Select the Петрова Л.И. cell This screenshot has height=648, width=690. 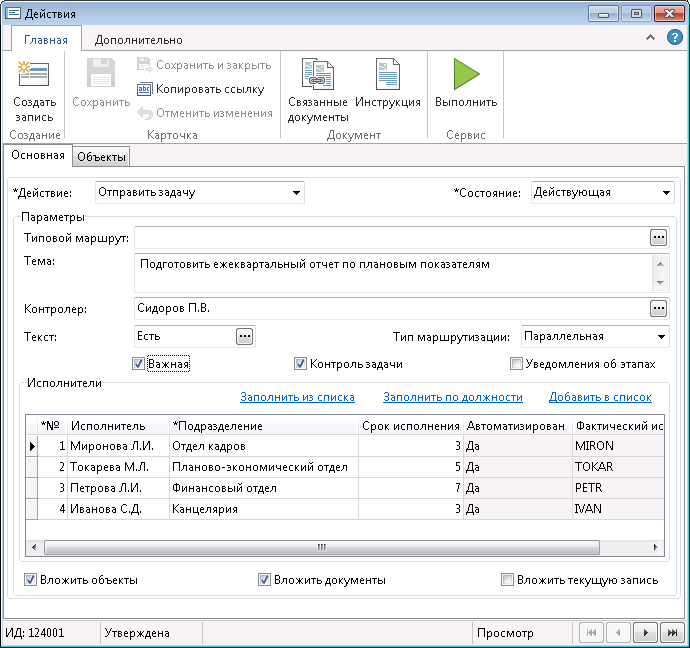[118, 488]
